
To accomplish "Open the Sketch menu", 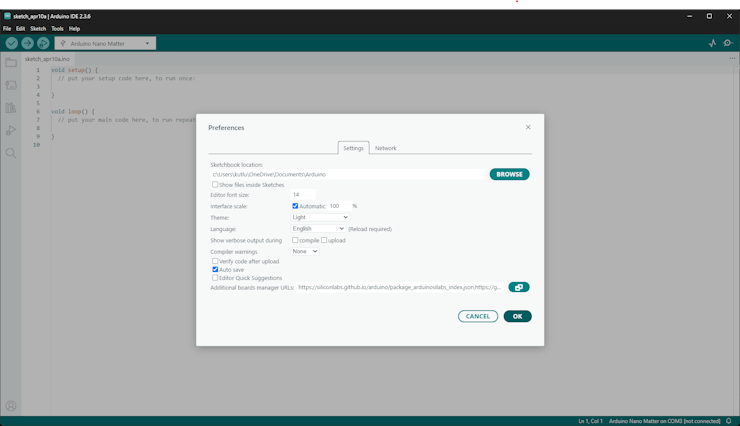I will pos(38,29).
